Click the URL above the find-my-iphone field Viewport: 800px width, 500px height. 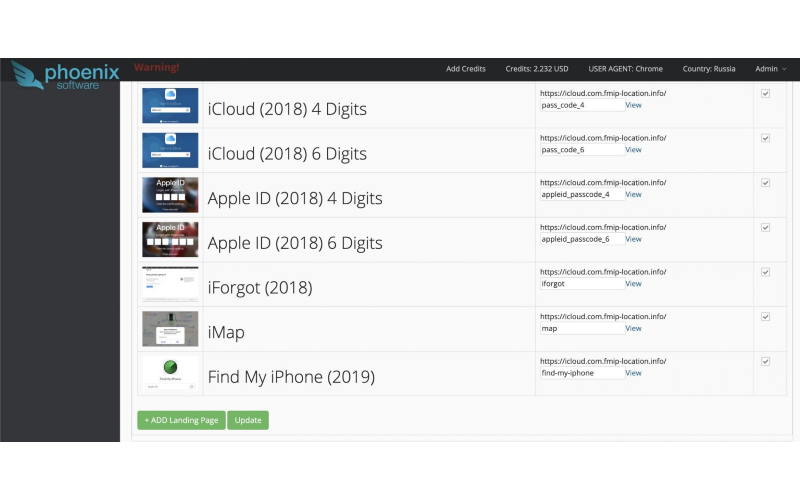[603, 361]
